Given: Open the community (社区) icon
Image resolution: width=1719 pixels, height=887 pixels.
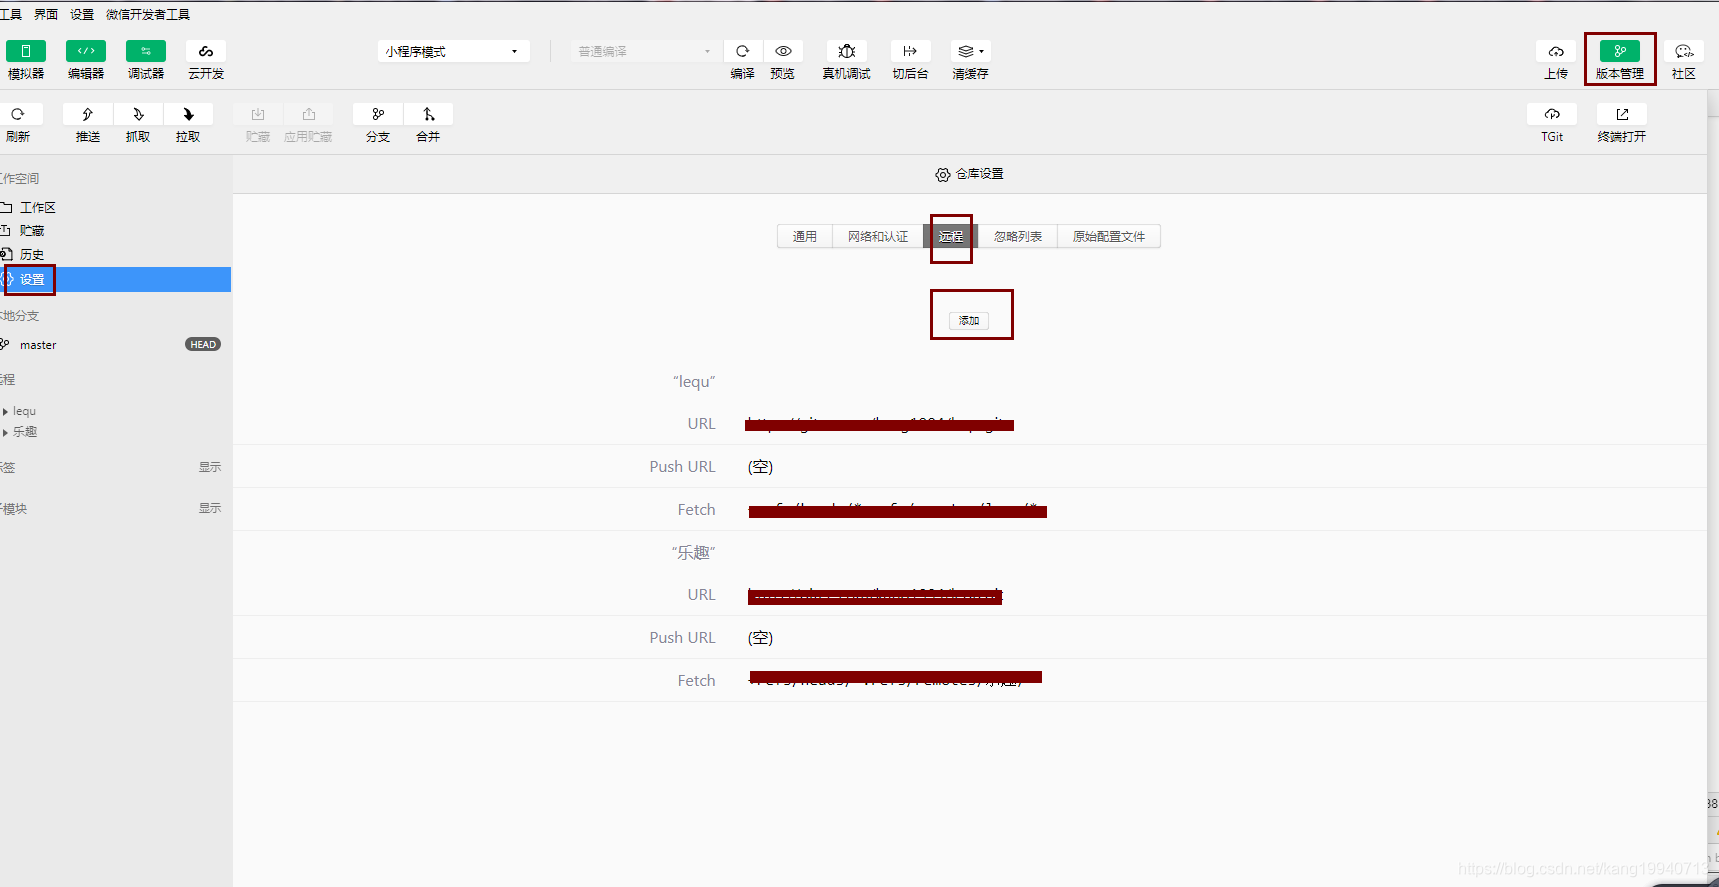Looking at the screenshot, I should (x=1684, y=51).
